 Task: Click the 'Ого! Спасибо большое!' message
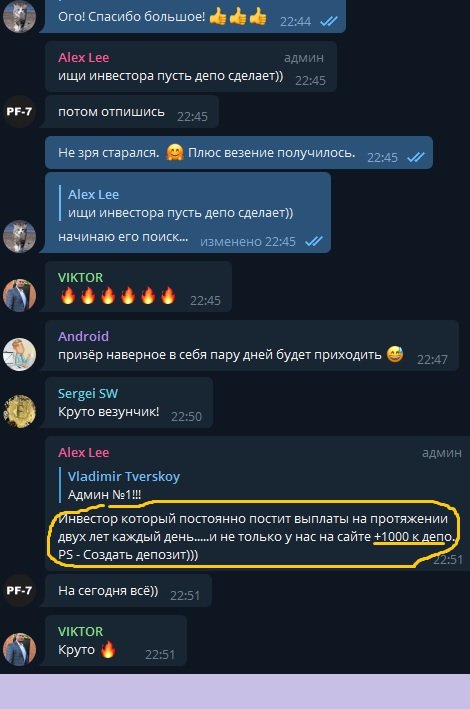coord(193,16)
